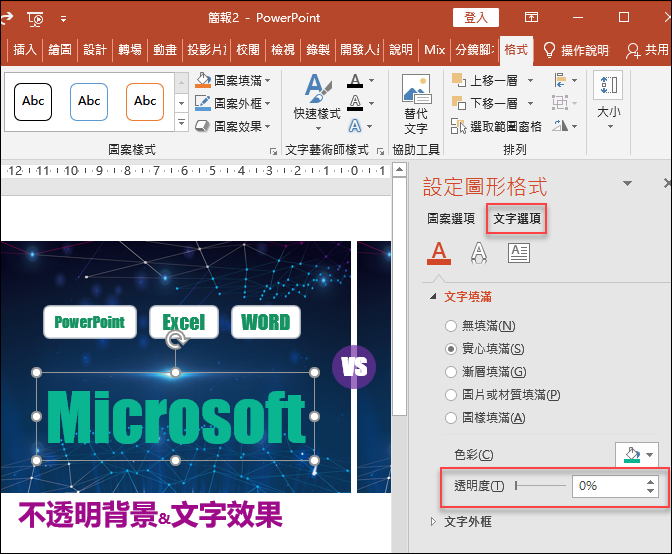Increase transparency with the up spinner

(651, 481)
